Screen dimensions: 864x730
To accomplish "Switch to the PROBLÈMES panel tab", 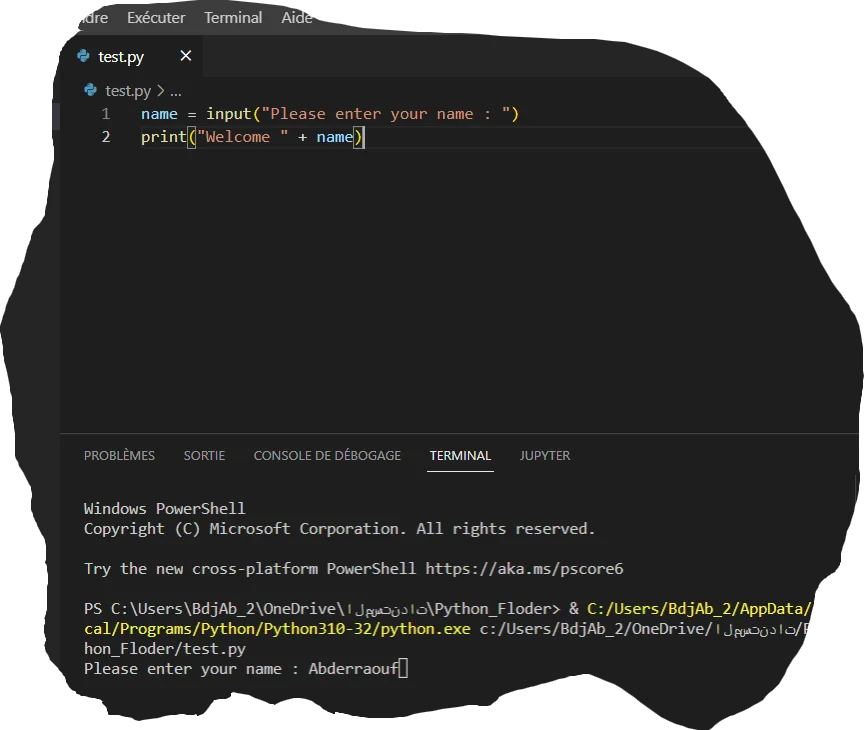I will 119,455.
